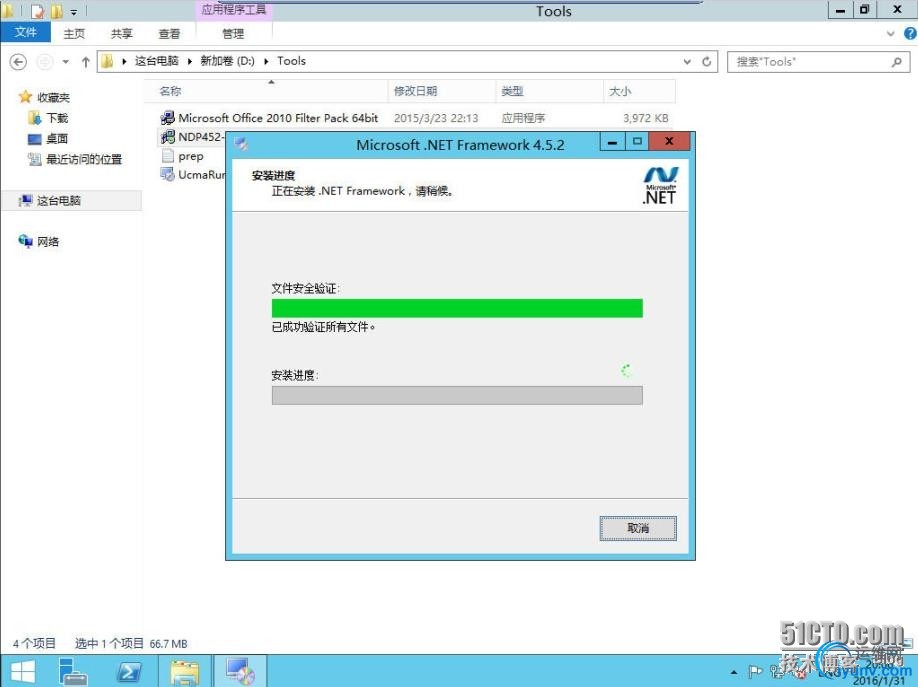Switch to the 查看 ribbon tab
This screenshot has height=687, width=918.
[170, 34]
